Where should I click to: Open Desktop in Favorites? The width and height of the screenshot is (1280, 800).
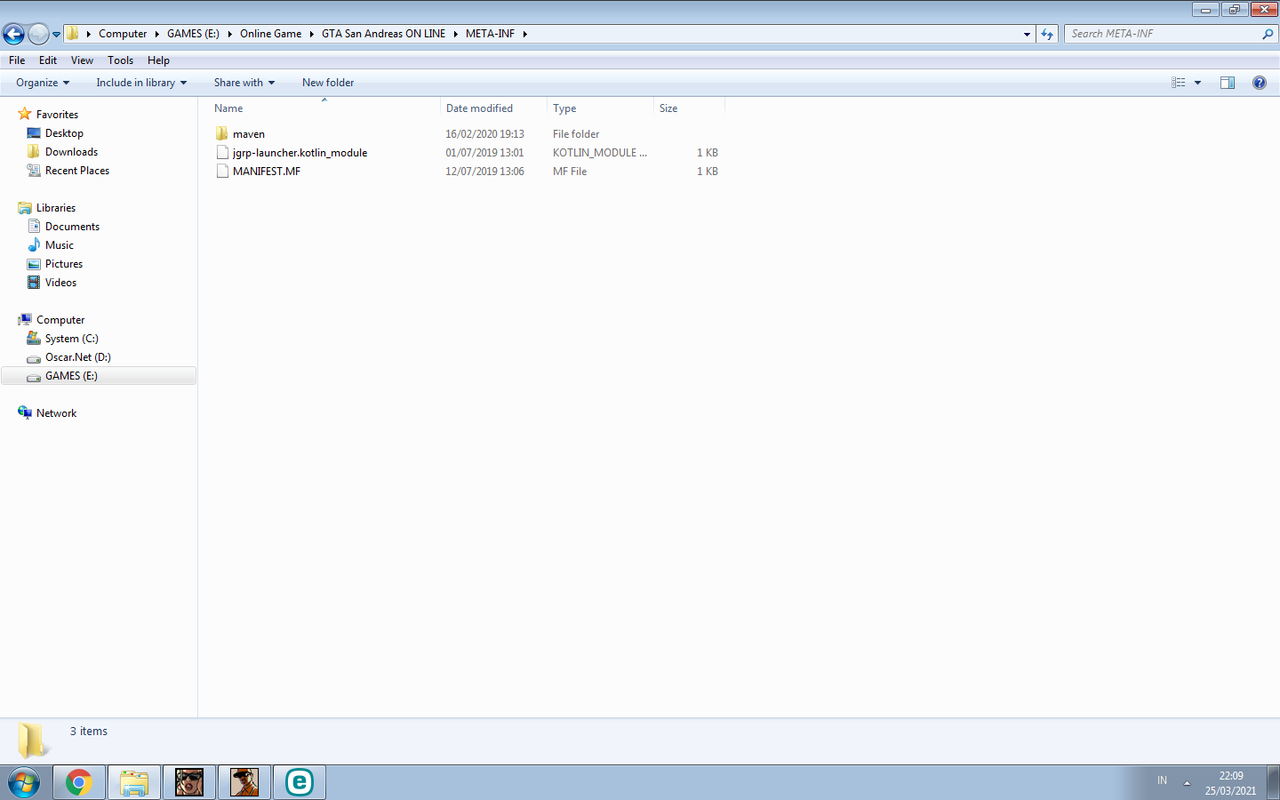64,133
